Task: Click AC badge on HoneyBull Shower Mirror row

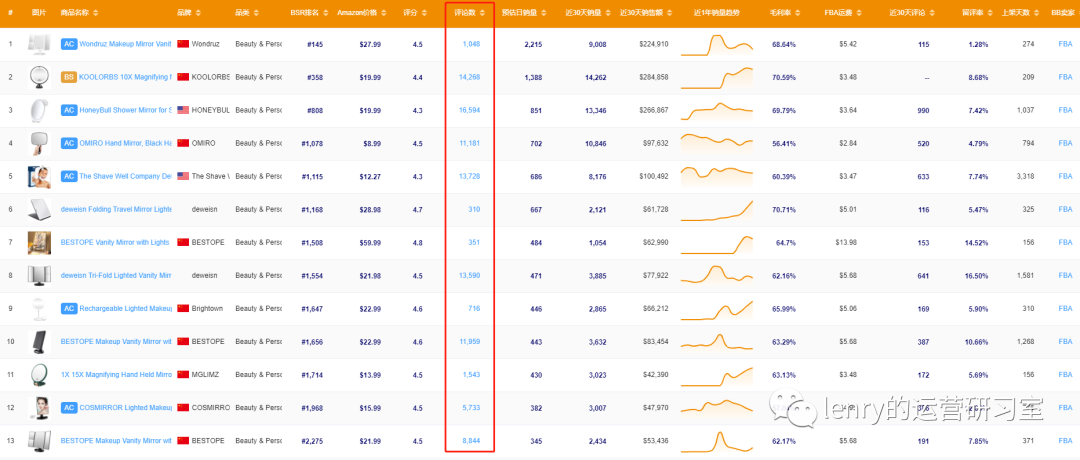Action: (68, 110)
